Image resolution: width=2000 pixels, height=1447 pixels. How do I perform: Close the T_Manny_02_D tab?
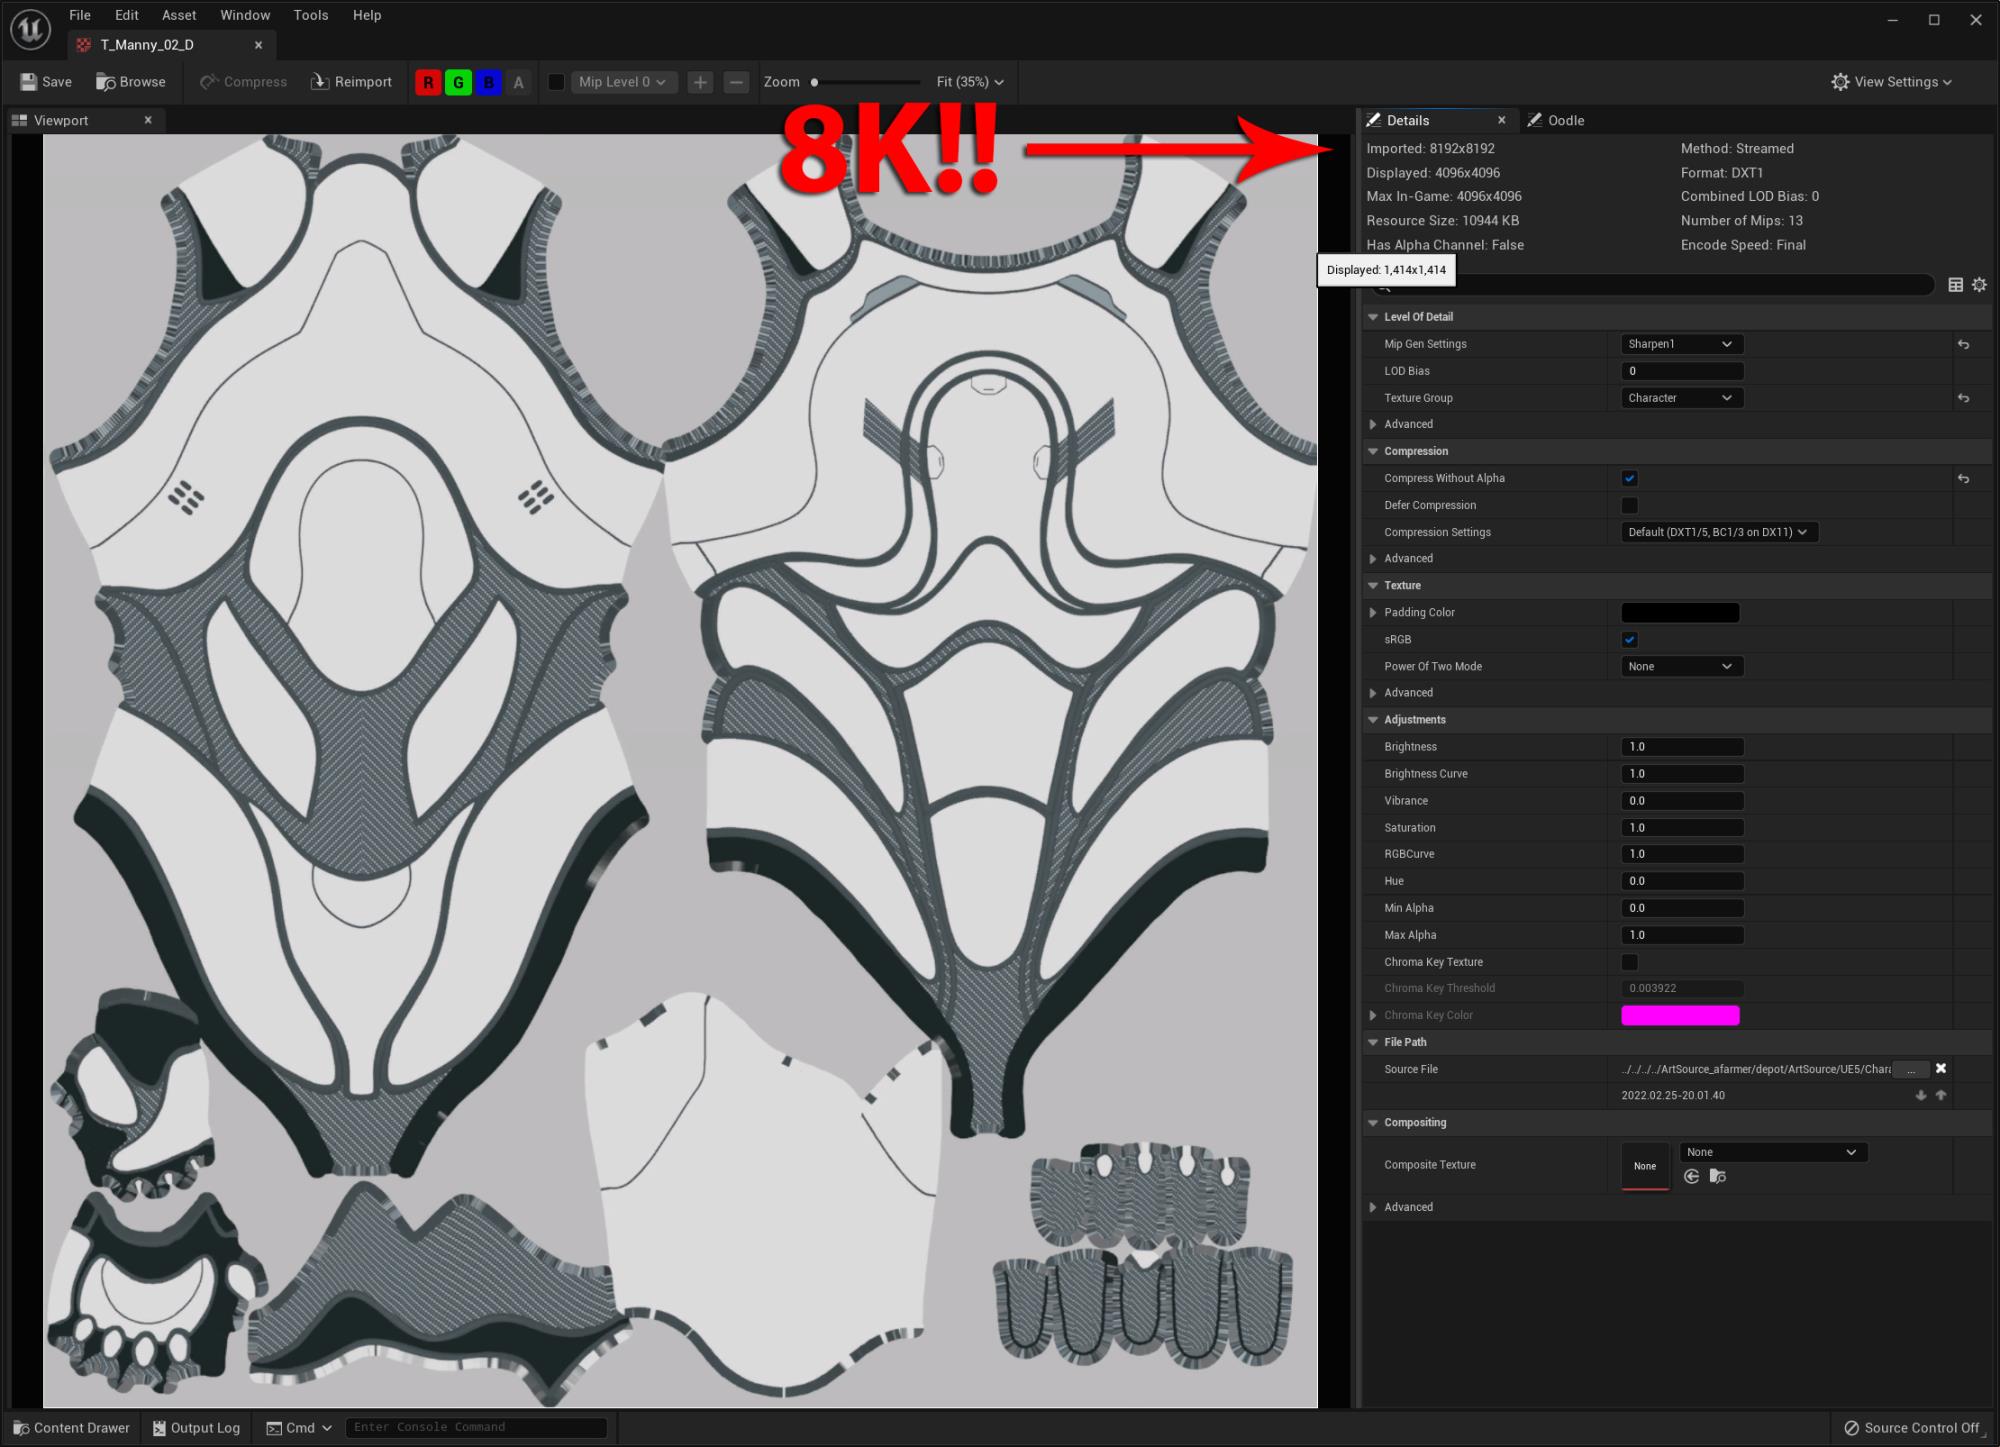(x=258, y=45)
